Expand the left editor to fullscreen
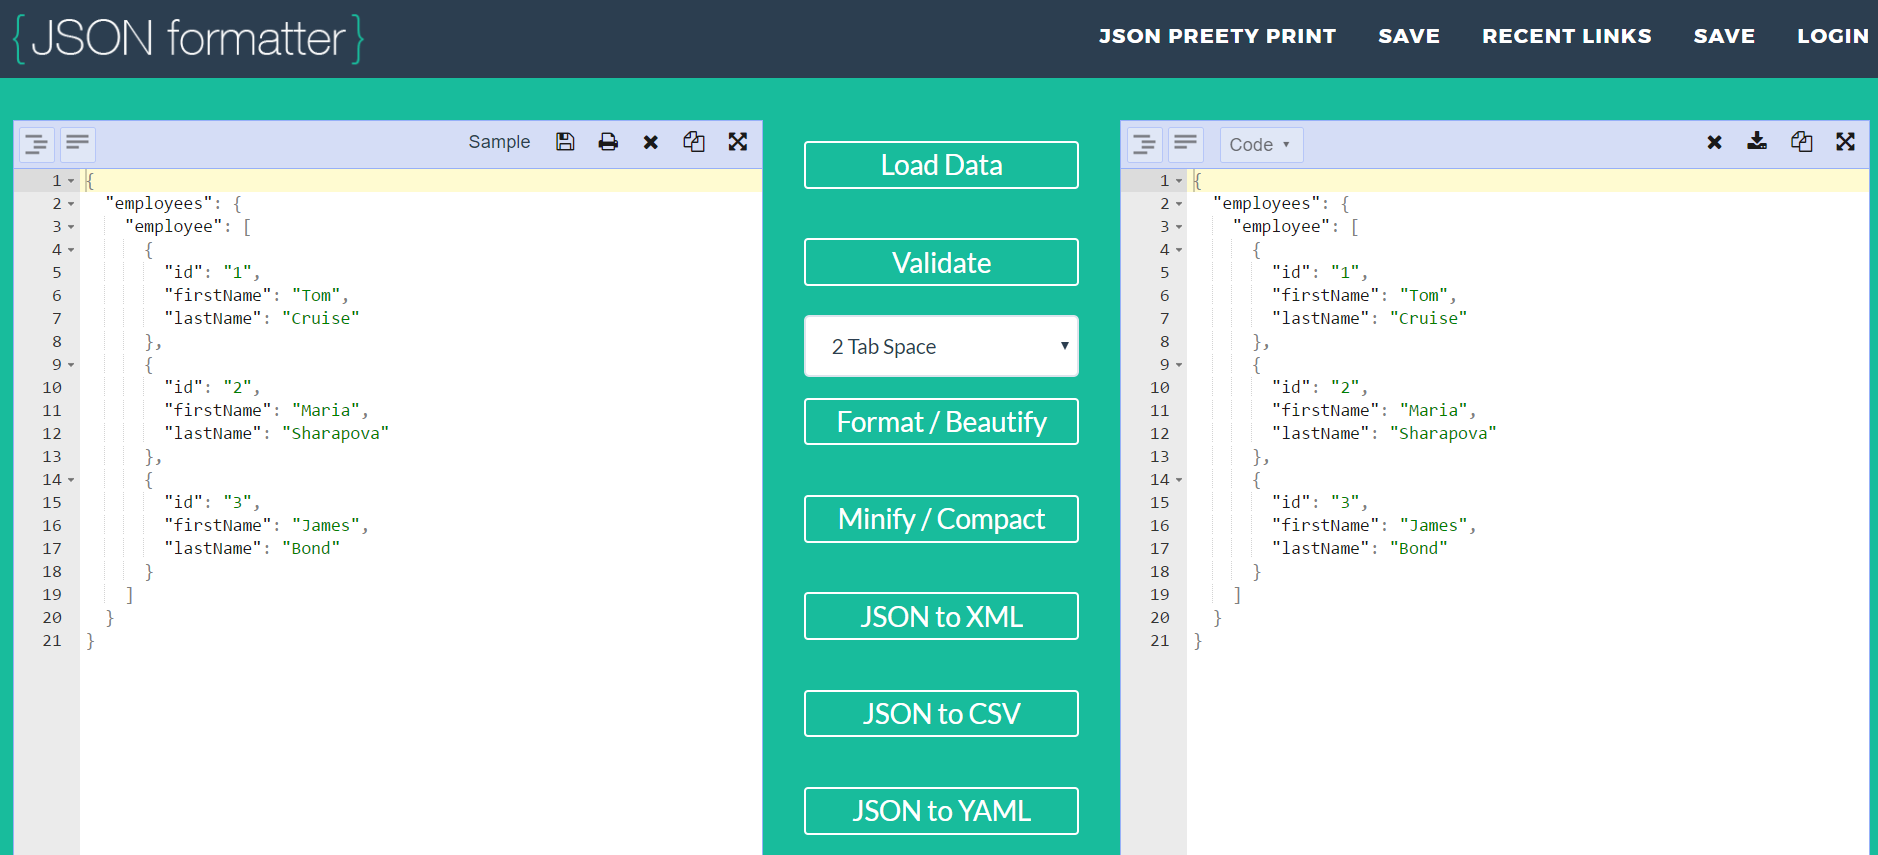 click(x=738, y=142)
